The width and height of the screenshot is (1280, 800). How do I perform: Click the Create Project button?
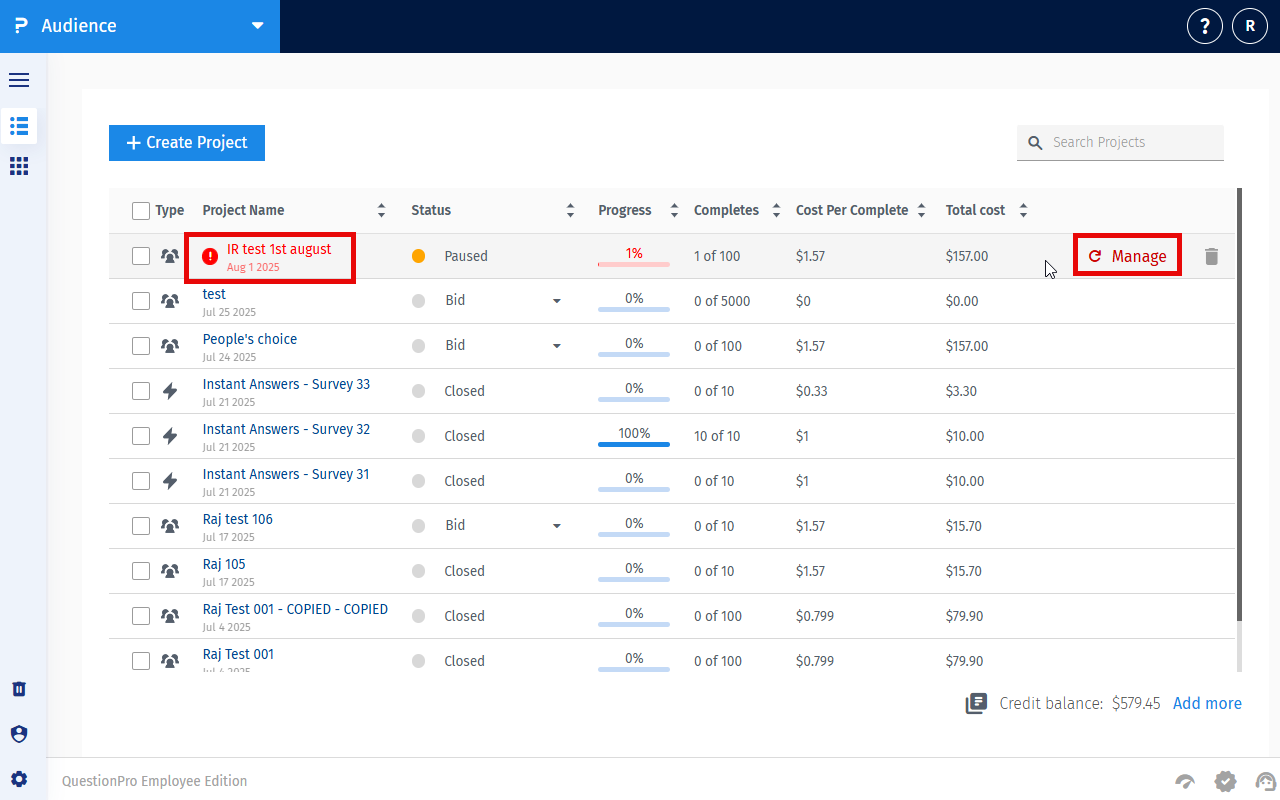click(187, 143)
